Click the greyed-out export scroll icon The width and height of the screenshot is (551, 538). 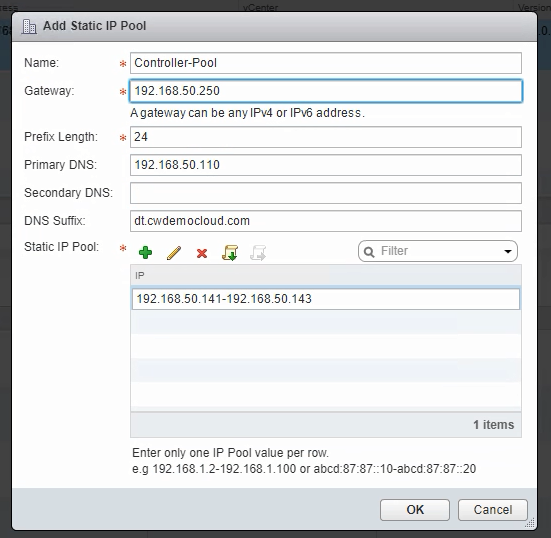pyautogui.click(x=258, y=253)
